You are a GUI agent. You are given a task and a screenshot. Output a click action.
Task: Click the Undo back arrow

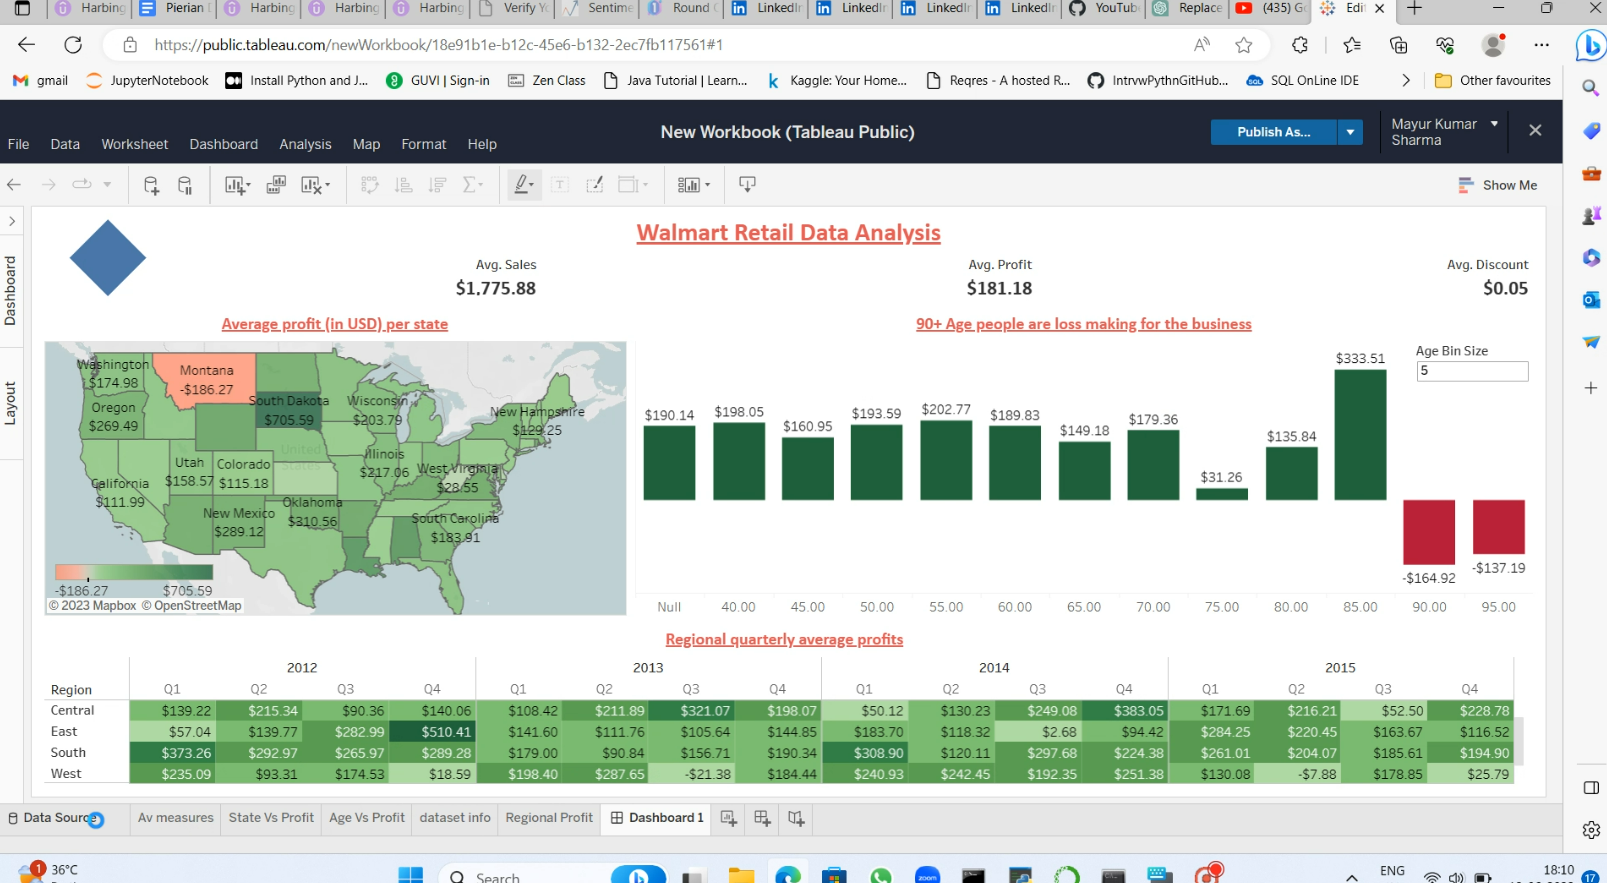point(14,184)
